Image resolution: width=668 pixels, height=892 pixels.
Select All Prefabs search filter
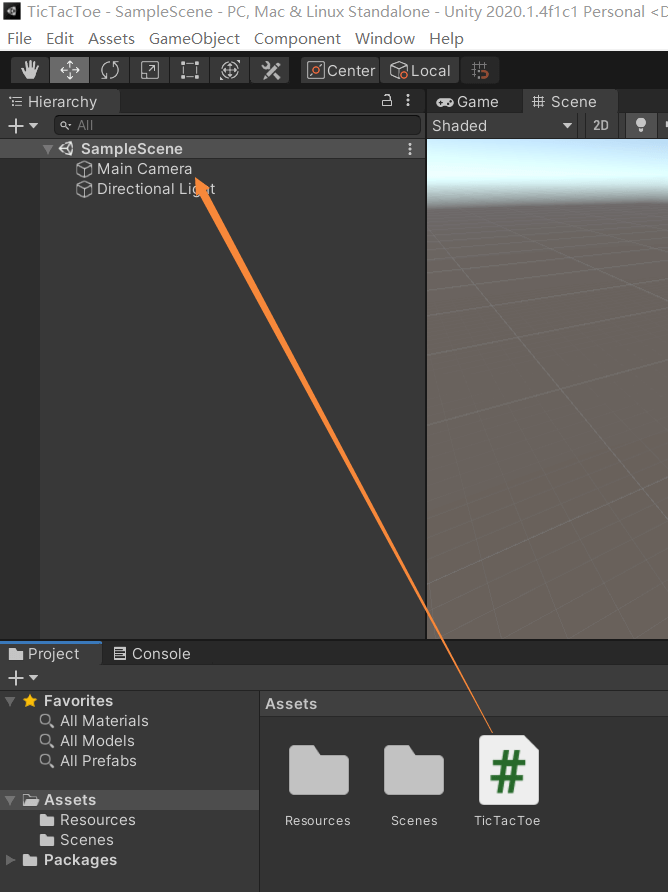point(98,761)
